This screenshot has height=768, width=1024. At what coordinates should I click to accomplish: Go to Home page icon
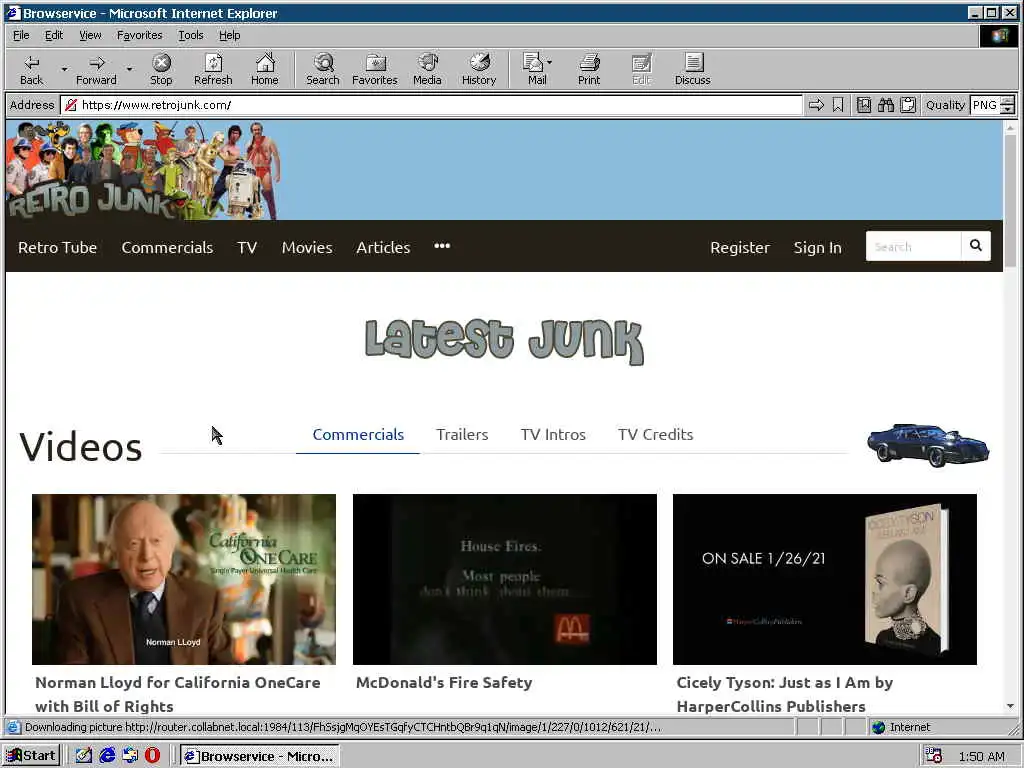[x=264, y=69]
